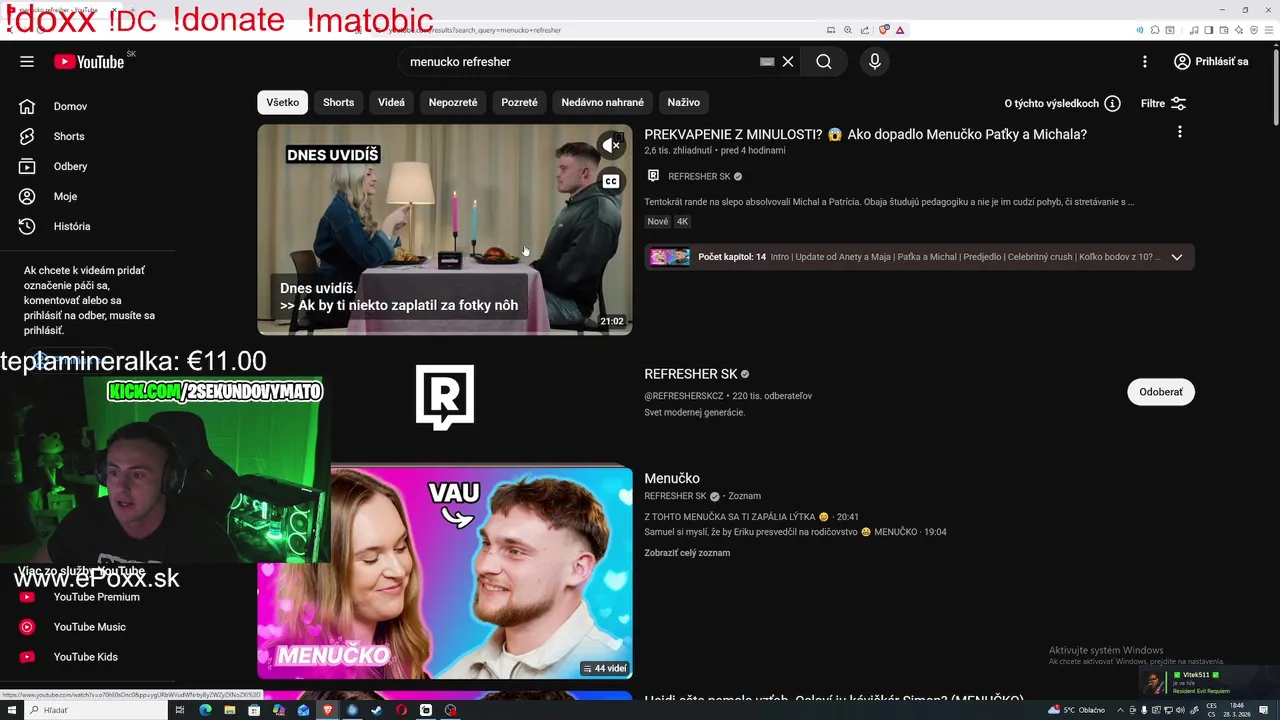Select the Shorts filter chip
This screenshot has height=720, width=1280.
tap(338, 102)
